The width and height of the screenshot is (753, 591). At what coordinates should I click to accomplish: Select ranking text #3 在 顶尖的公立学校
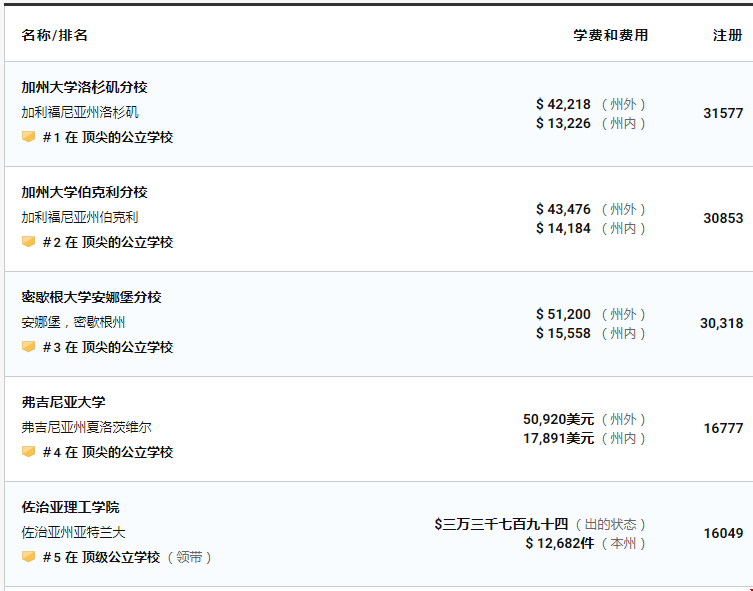(x=108, y=347)
